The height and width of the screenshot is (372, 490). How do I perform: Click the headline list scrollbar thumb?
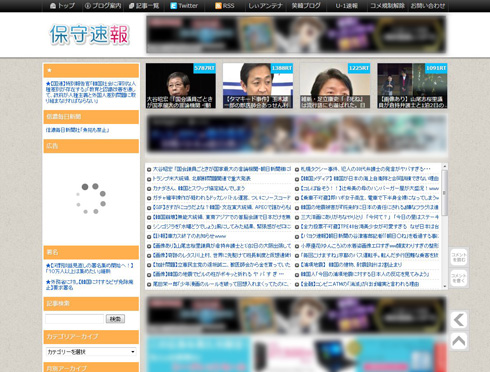coord(445,193)
